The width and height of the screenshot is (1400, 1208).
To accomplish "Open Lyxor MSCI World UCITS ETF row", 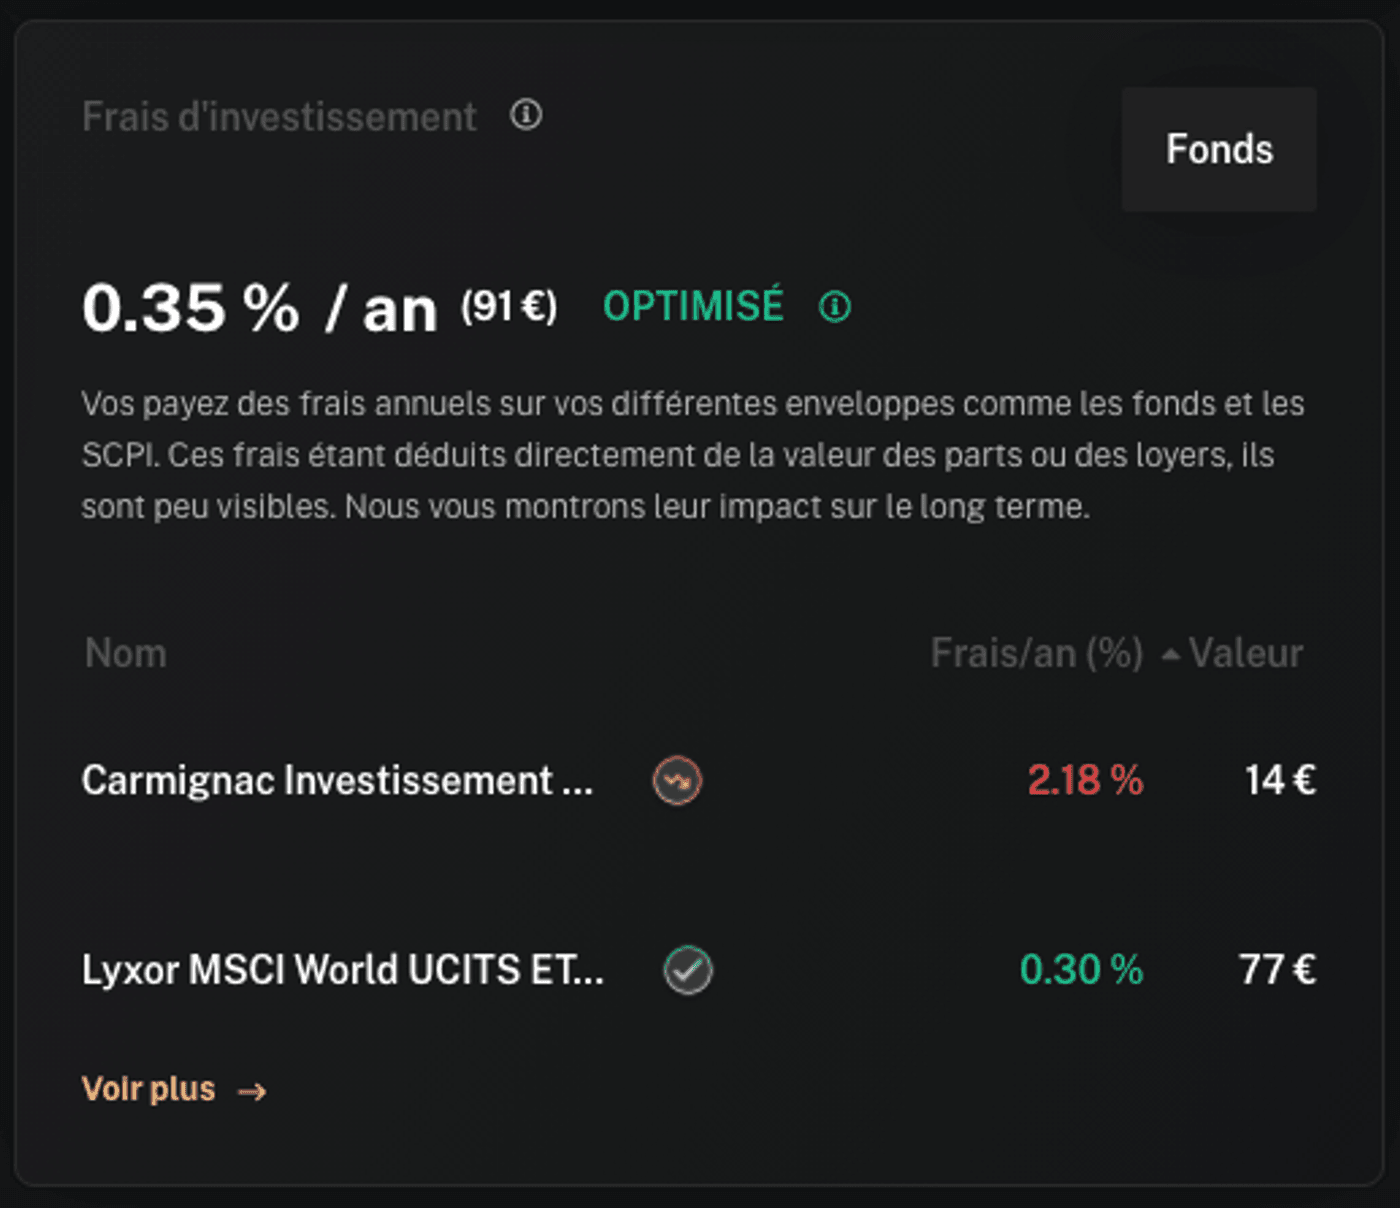I will click(x=342, y=970).
